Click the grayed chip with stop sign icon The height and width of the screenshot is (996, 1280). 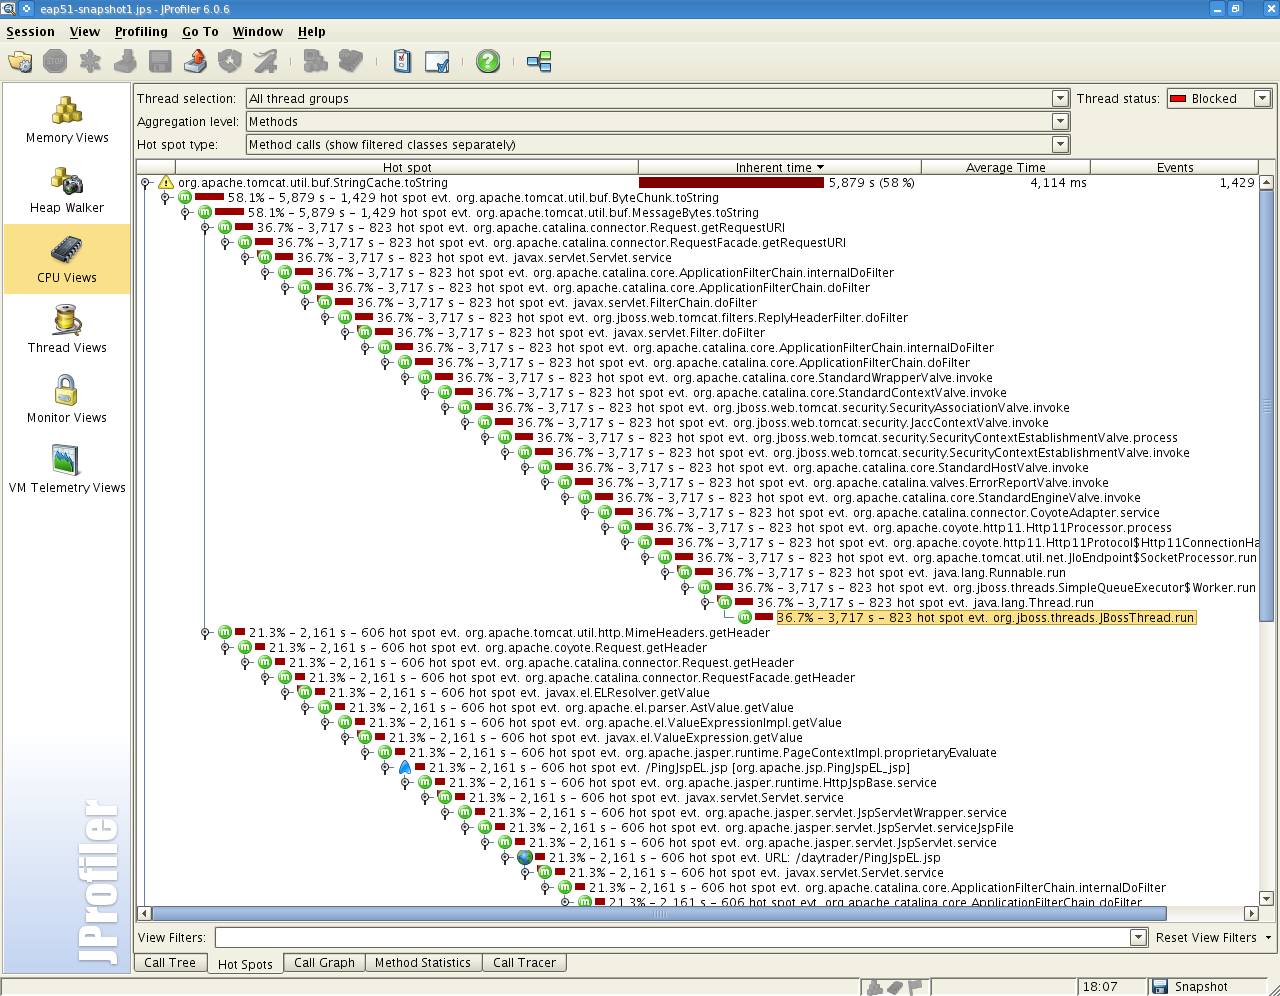pos(351,62)
